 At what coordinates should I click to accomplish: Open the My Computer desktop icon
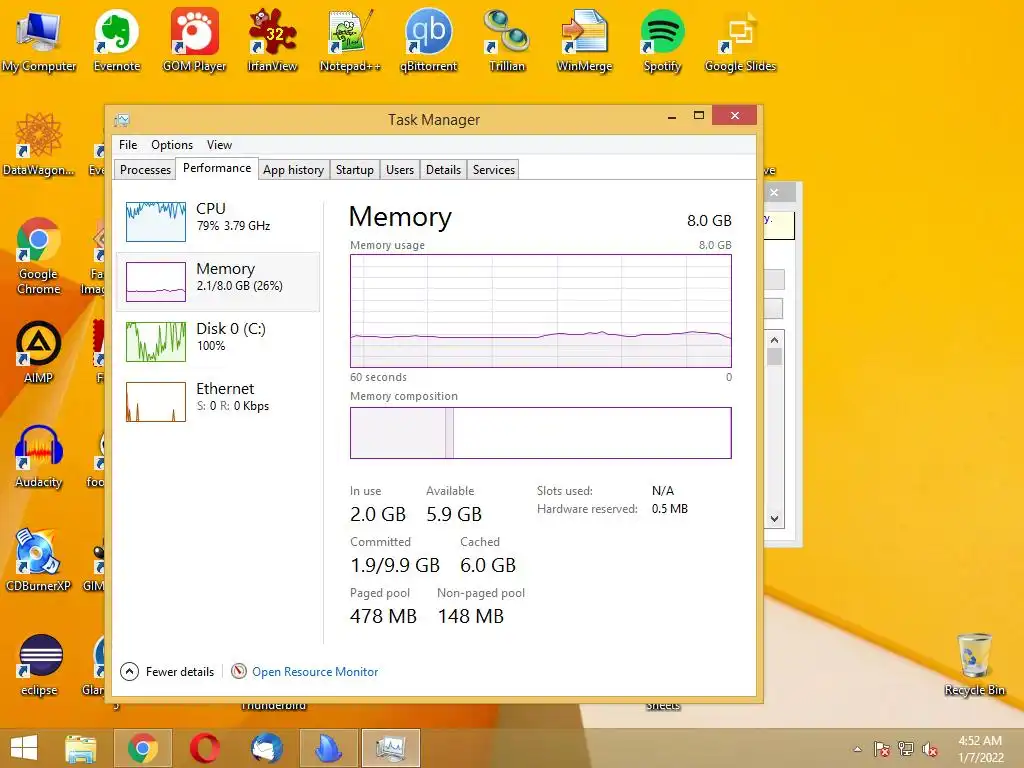click(39, 39)
